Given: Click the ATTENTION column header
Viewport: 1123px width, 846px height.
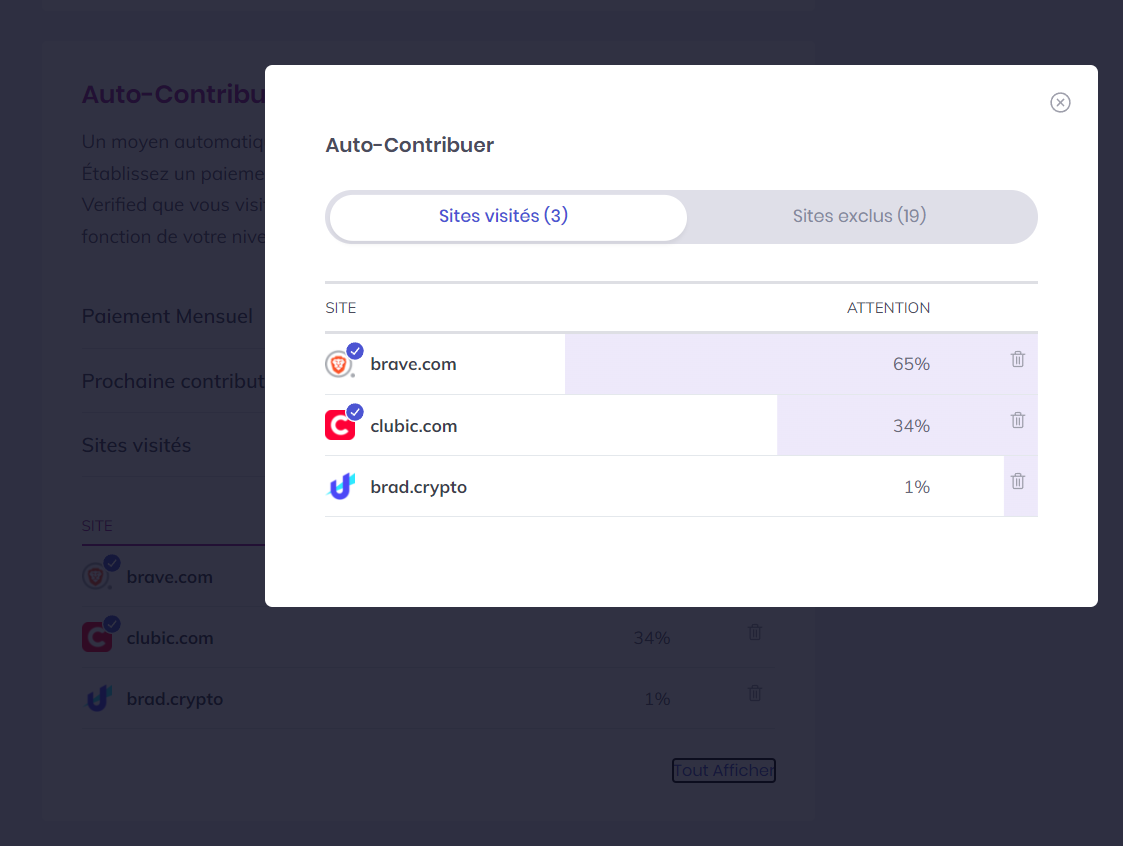Looking at the screenshot, I should point(888,308).
